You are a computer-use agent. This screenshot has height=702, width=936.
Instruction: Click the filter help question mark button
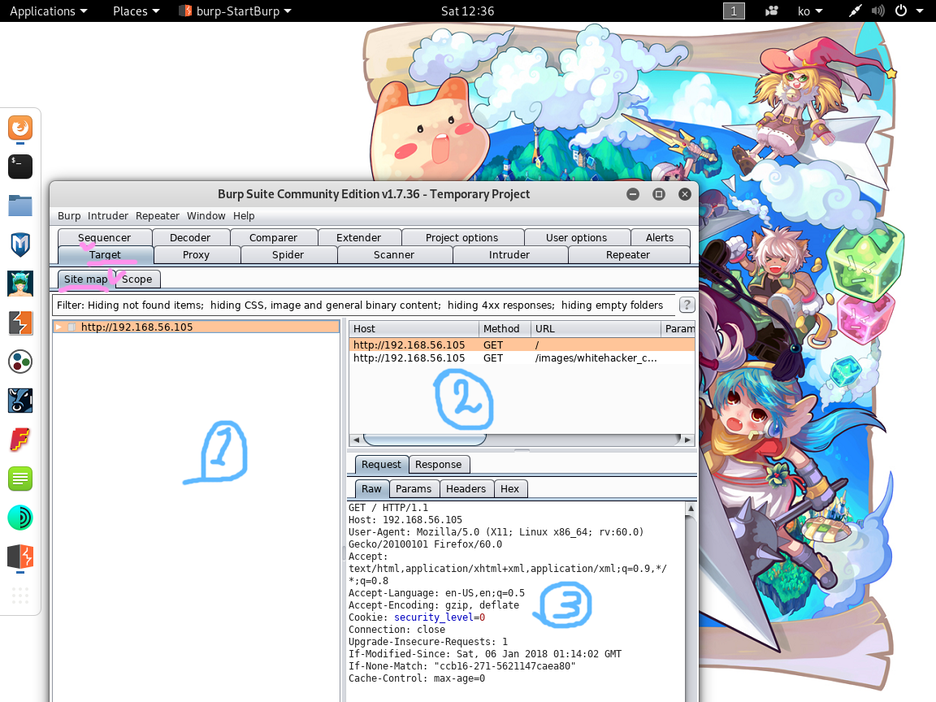686,305
